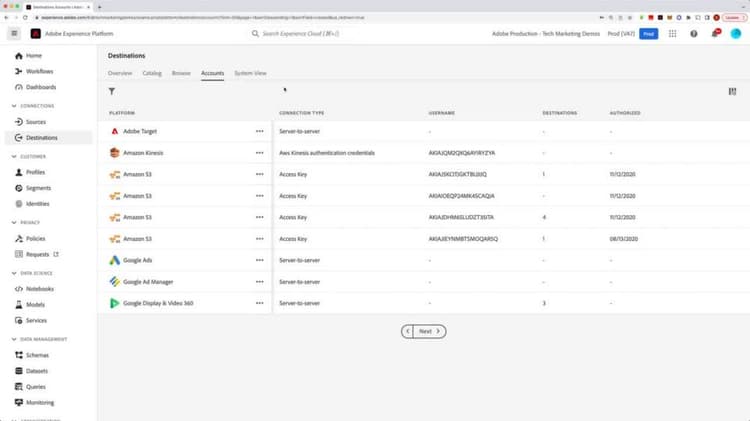This screenshot has width=750, height=421.
Task: Collapse the Data Science sidebar section
Action: [14, 273]
